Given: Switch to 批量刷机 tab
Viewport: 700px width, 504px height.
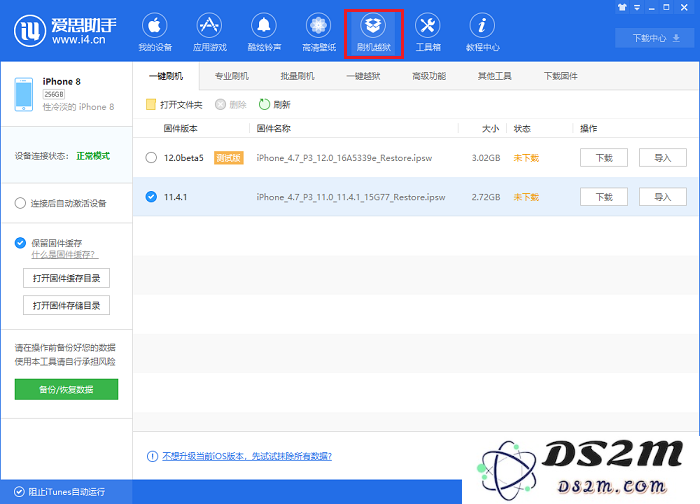Looking at the screenshot, I should (297, 76).
